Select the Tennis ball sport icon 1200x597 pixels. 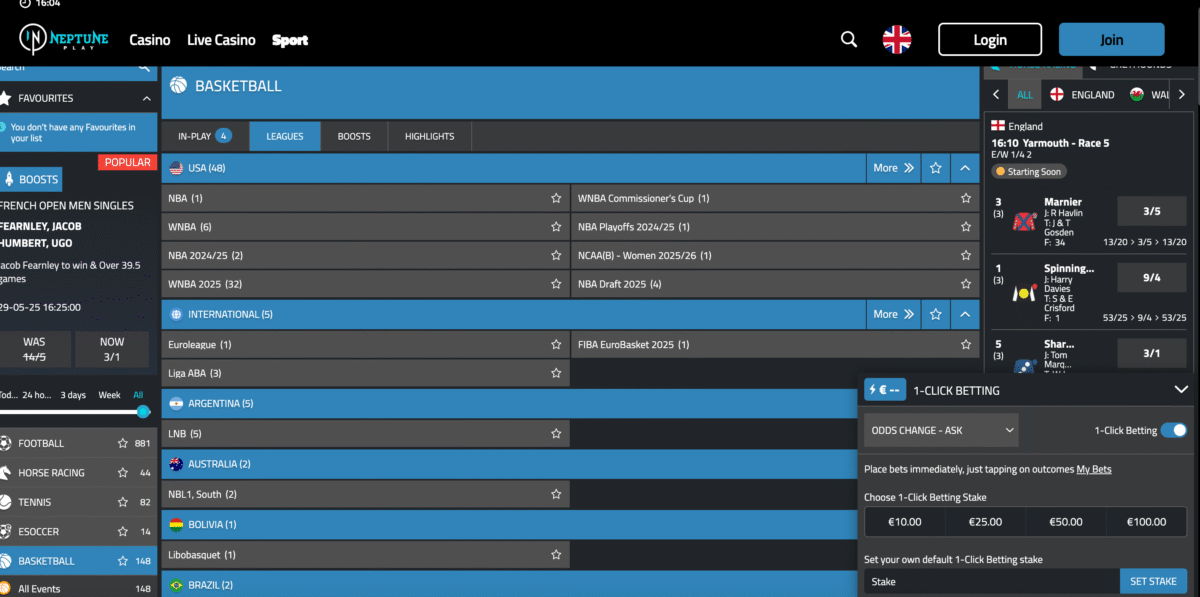point(6,502)
